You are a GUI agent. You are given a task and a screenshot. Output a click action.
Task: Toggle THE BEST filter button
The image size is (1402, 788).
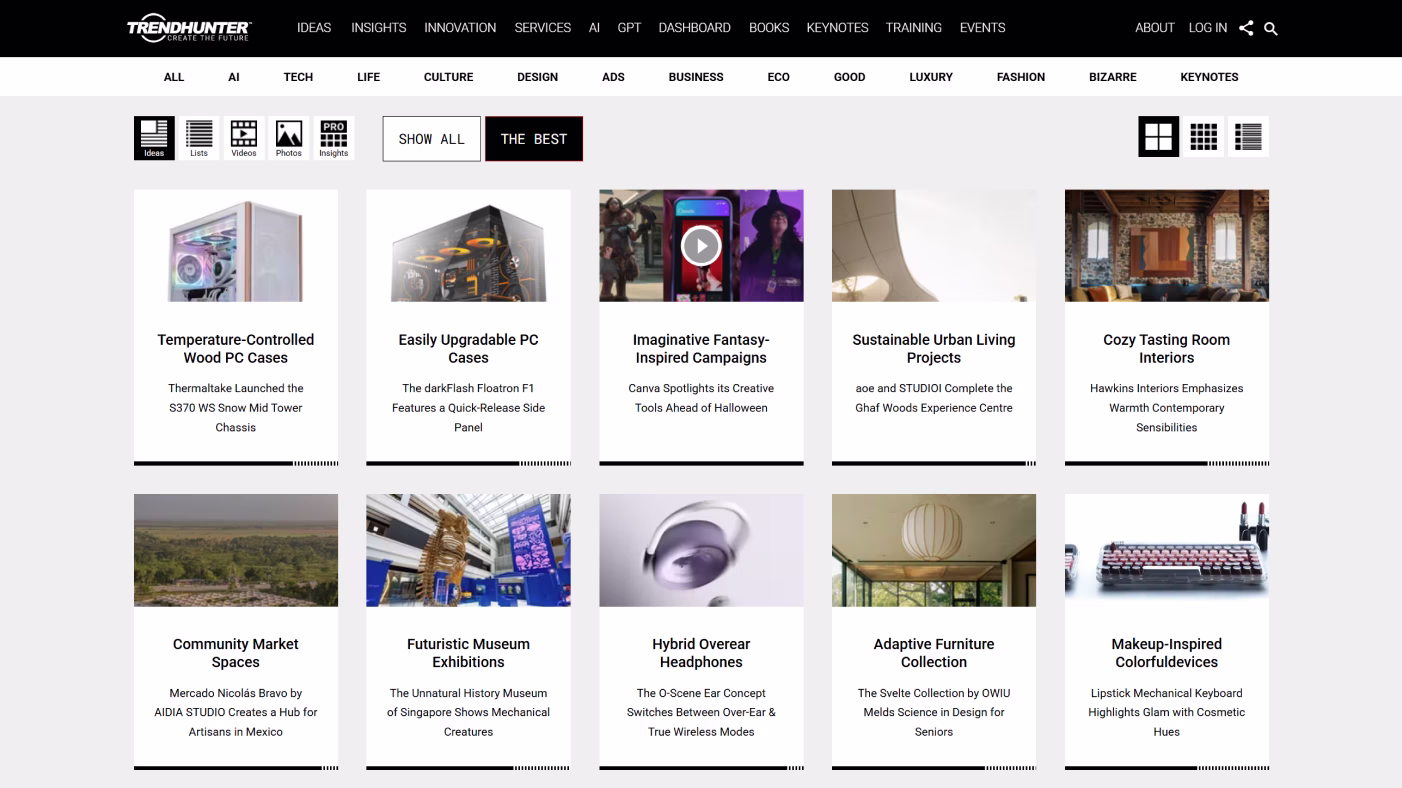tap(534, 139)
